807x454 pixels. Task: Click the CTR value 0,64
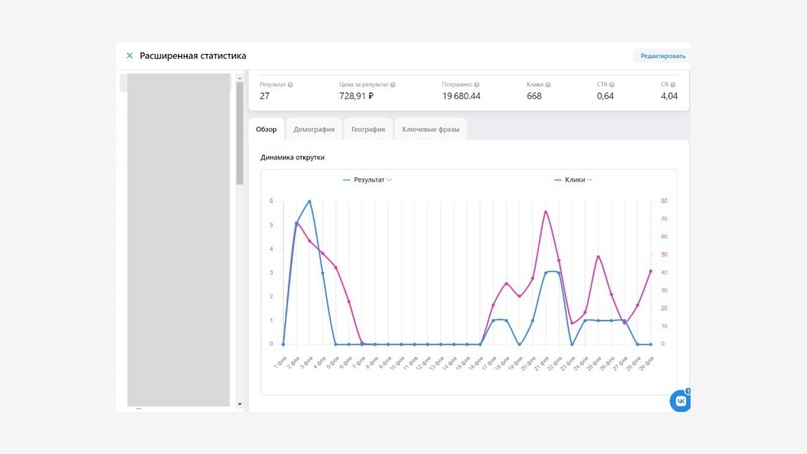point(605,96)
